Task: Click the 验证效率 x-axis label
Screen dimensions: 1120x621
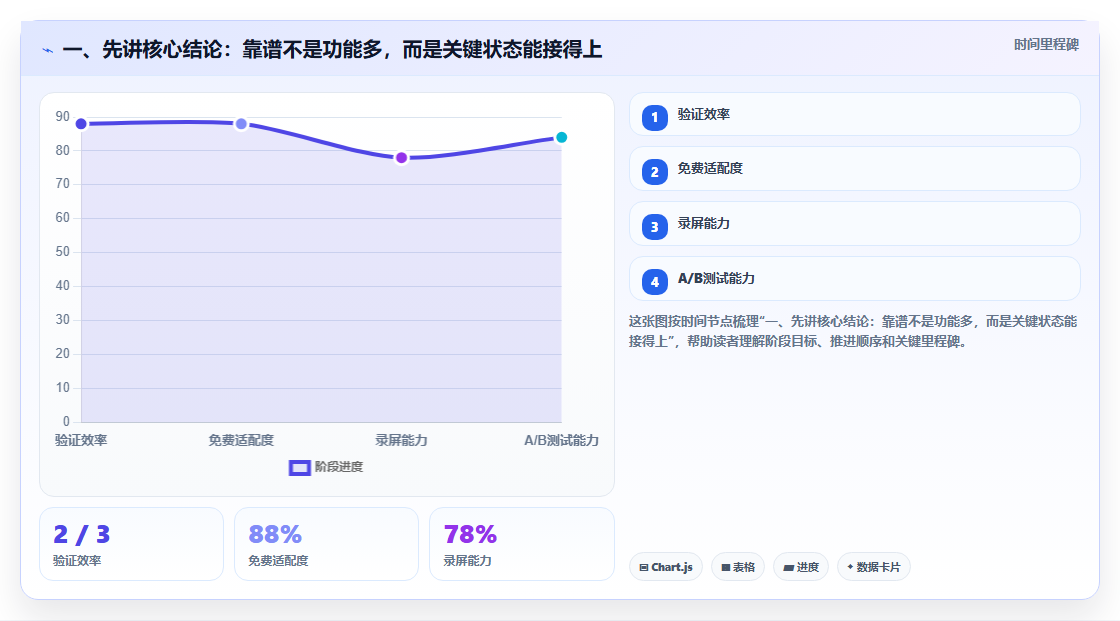Action: click(81, 440)
